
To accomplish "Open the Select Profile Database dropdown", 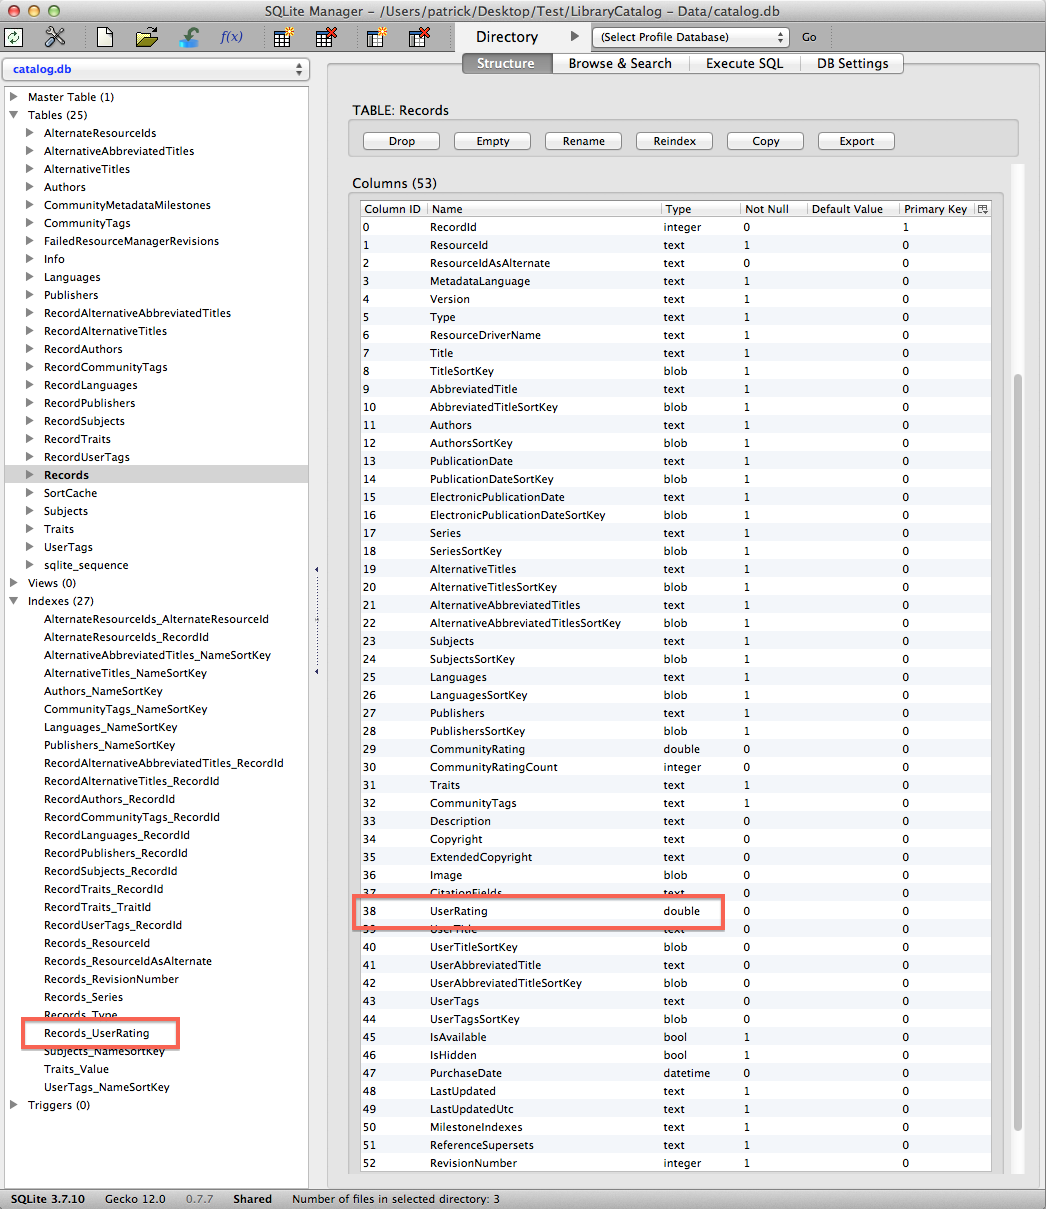I will (x=691, y=37).
